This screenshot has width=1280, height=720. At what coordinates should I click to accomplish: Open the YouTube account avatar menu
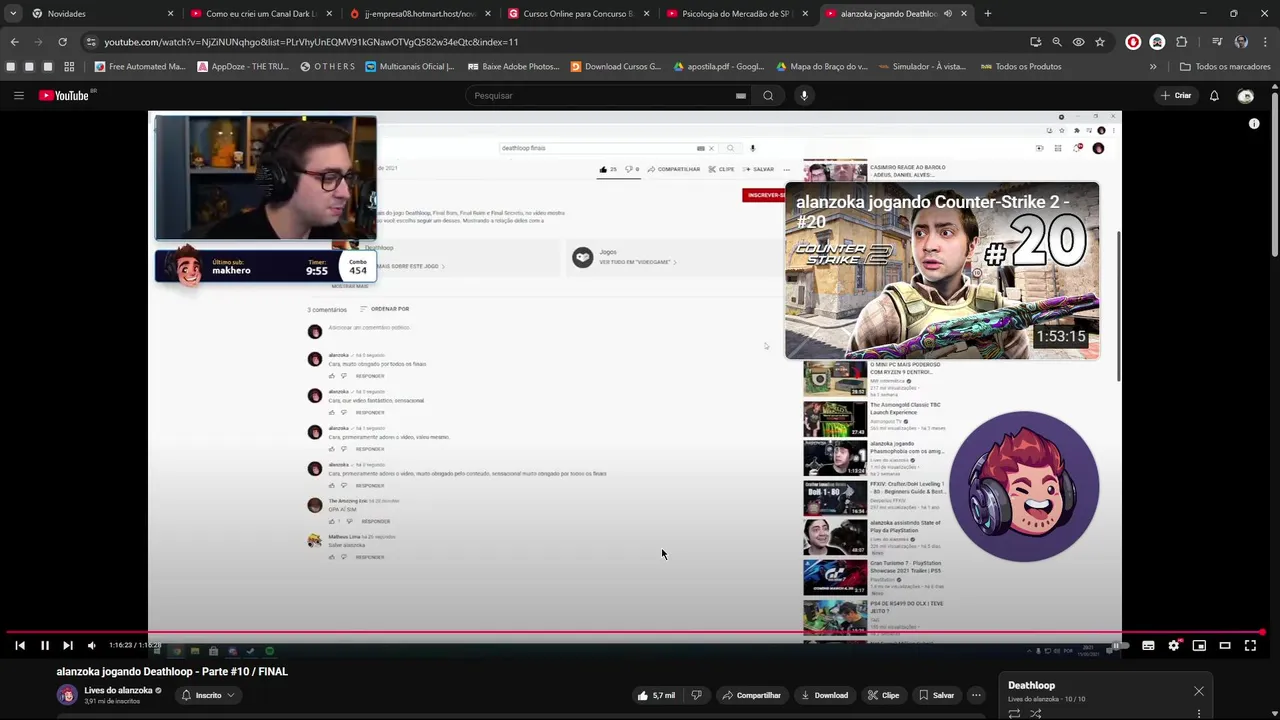pyautogui.click(x=1245, y=95)
